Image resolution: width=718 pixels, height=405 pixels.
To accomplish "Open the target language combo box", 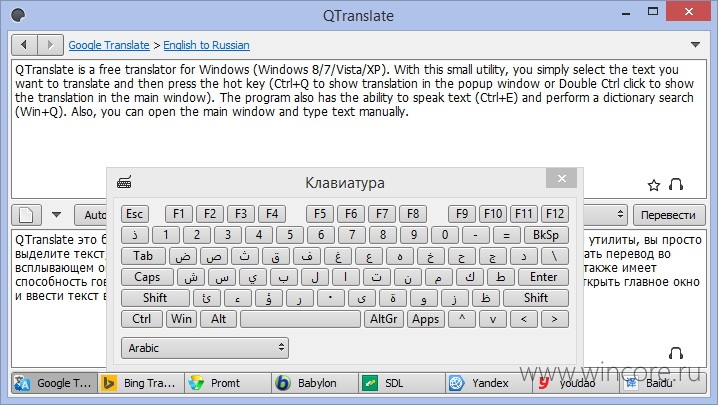I will coord(605,215).
